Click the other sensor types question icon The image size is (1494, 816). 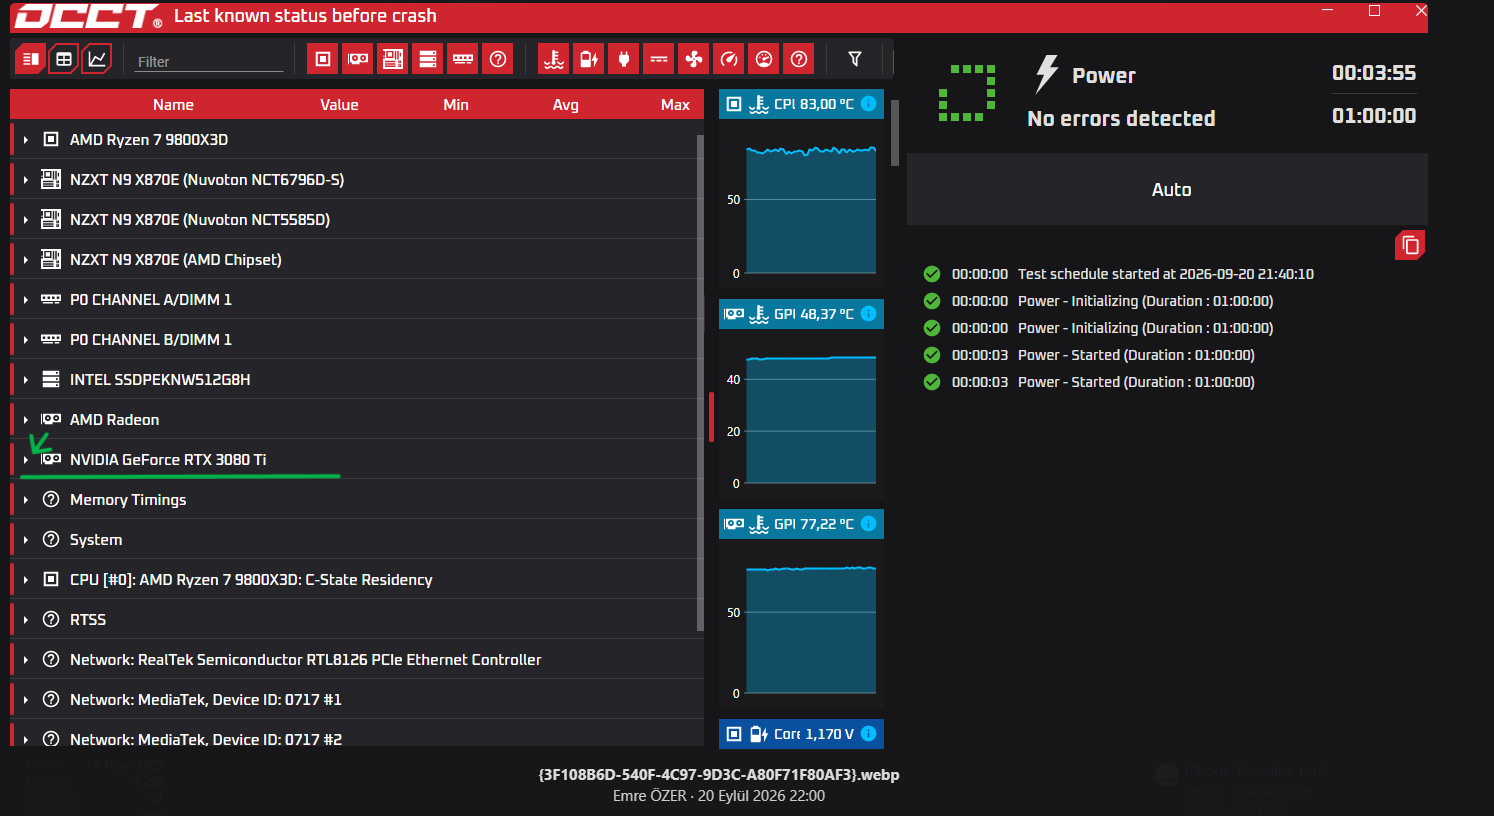799,59
